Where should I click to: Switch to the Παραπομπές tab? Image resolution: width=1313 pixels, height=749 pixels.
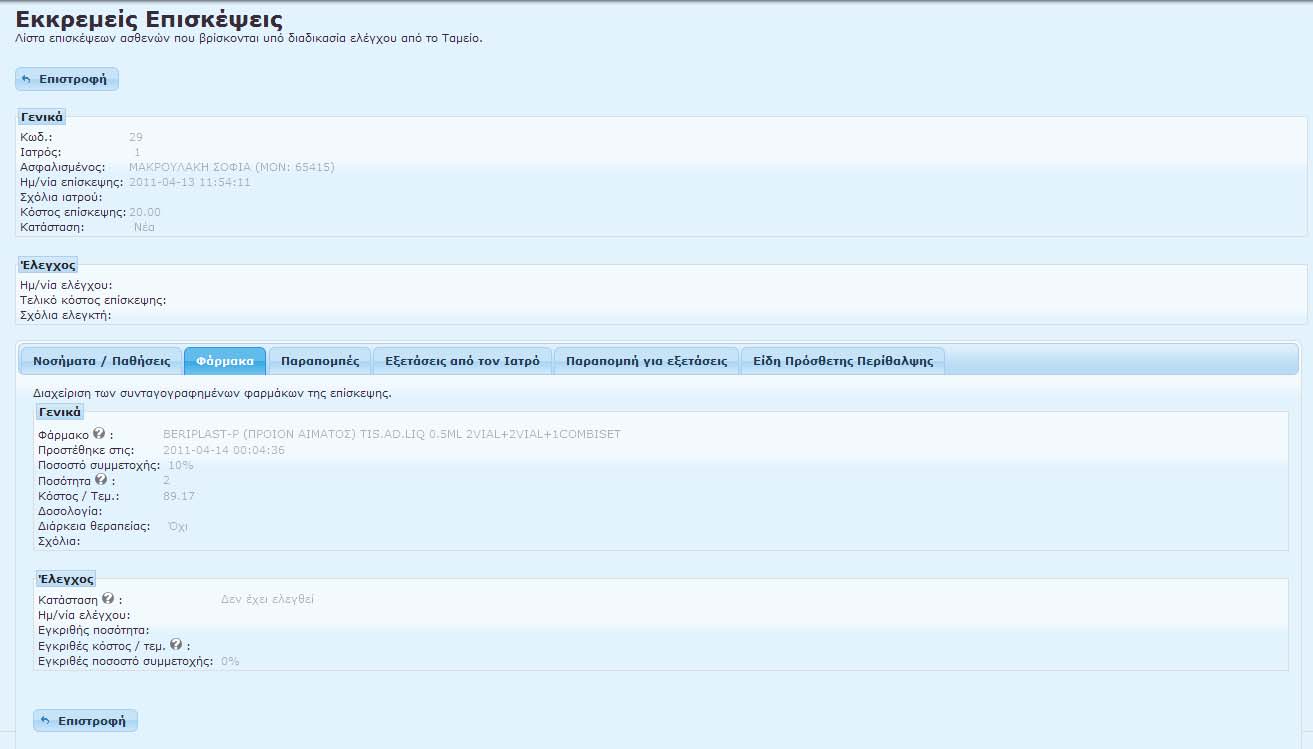(320, 361)
